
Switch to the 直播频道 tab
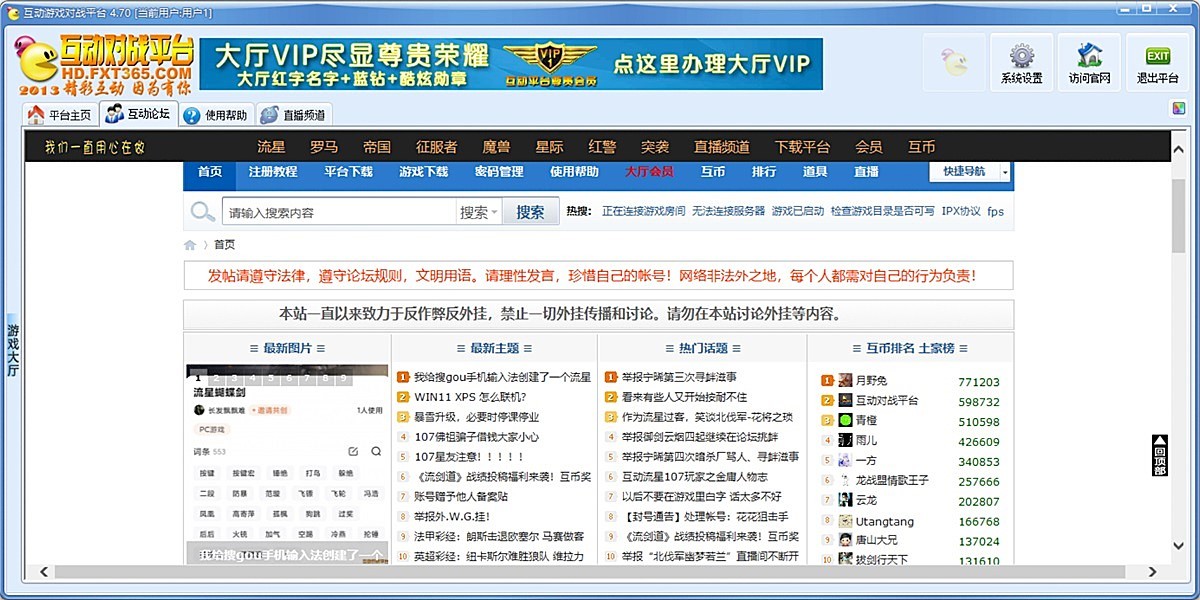click(297, 114)
